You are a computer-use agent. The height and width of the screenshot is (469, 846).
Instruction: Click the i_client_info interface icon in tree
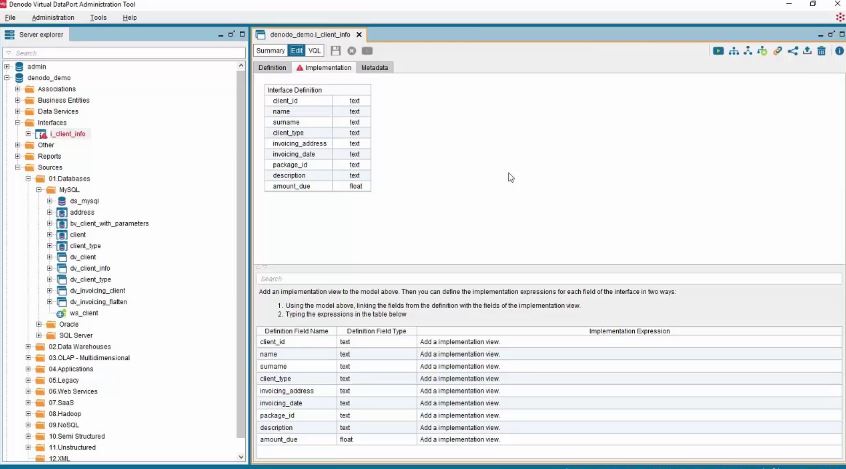pos(41,134)
